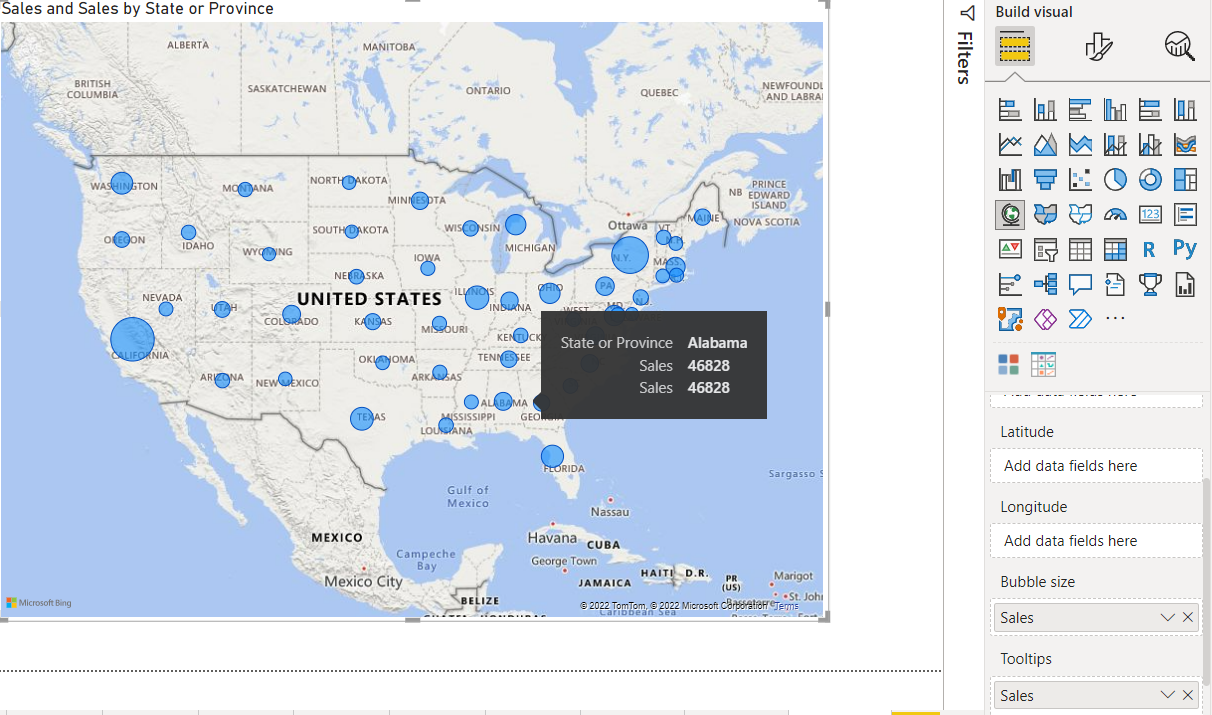This screenshot has height=715, width=1212.
Task: Select the Power Apps visual
Action: click(x=1045, y=319)
